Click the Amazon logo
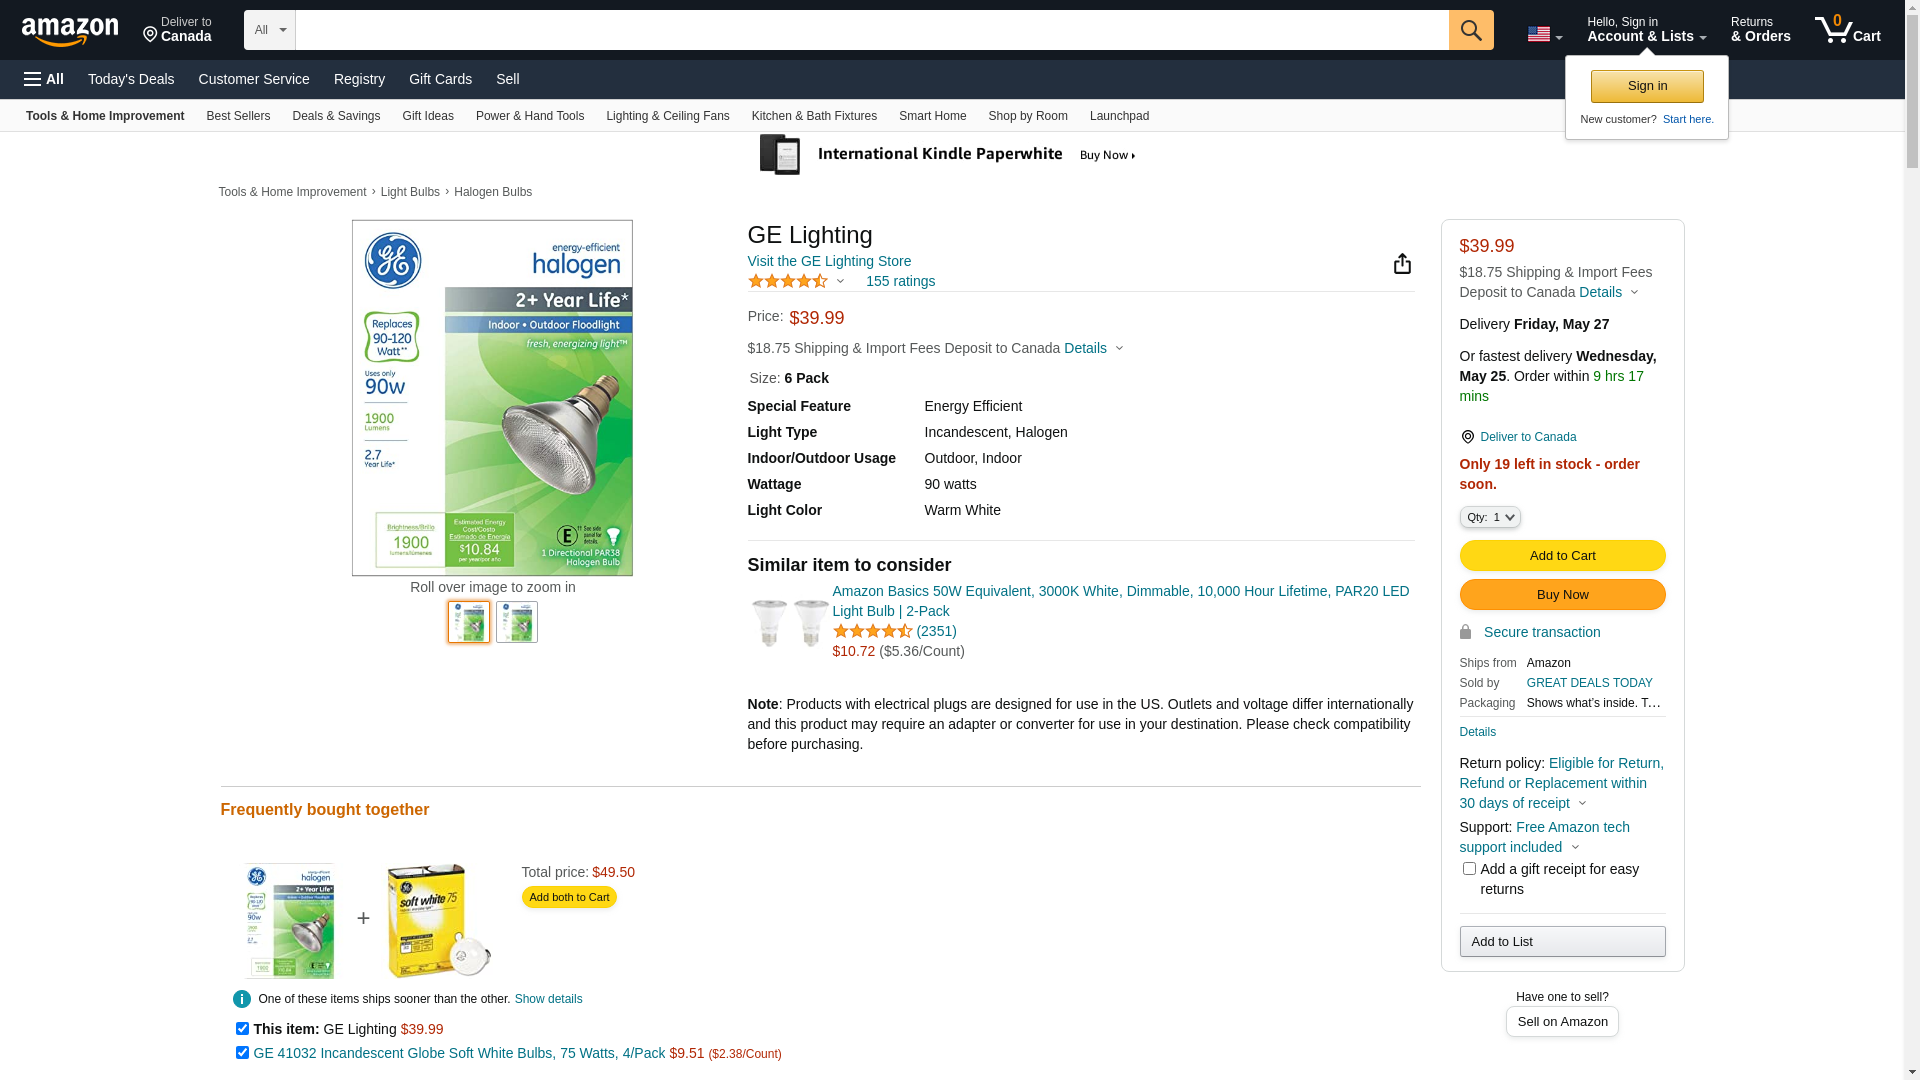Image resolution: width=1920 pixels, height=1080 pixels. click(70, 32)
